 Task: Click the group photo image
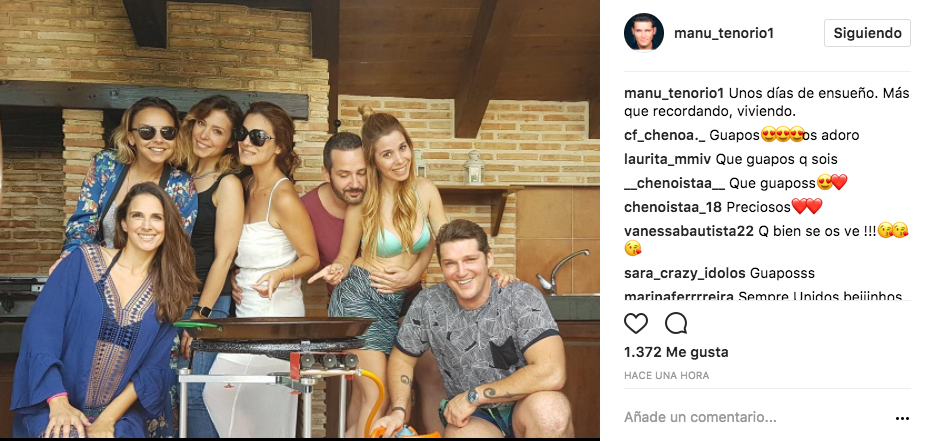pos(300,219)
